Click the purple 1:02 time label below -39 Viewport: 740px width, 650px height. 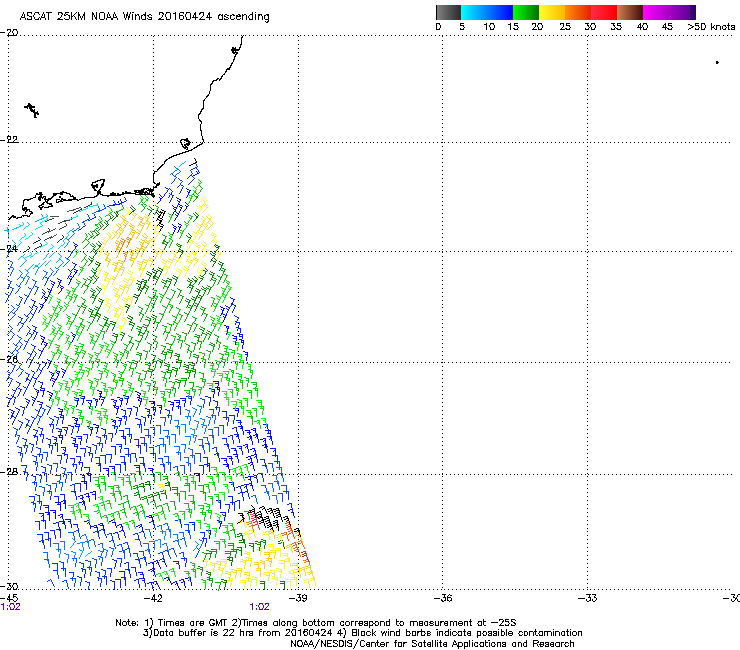tap(260, 607)
